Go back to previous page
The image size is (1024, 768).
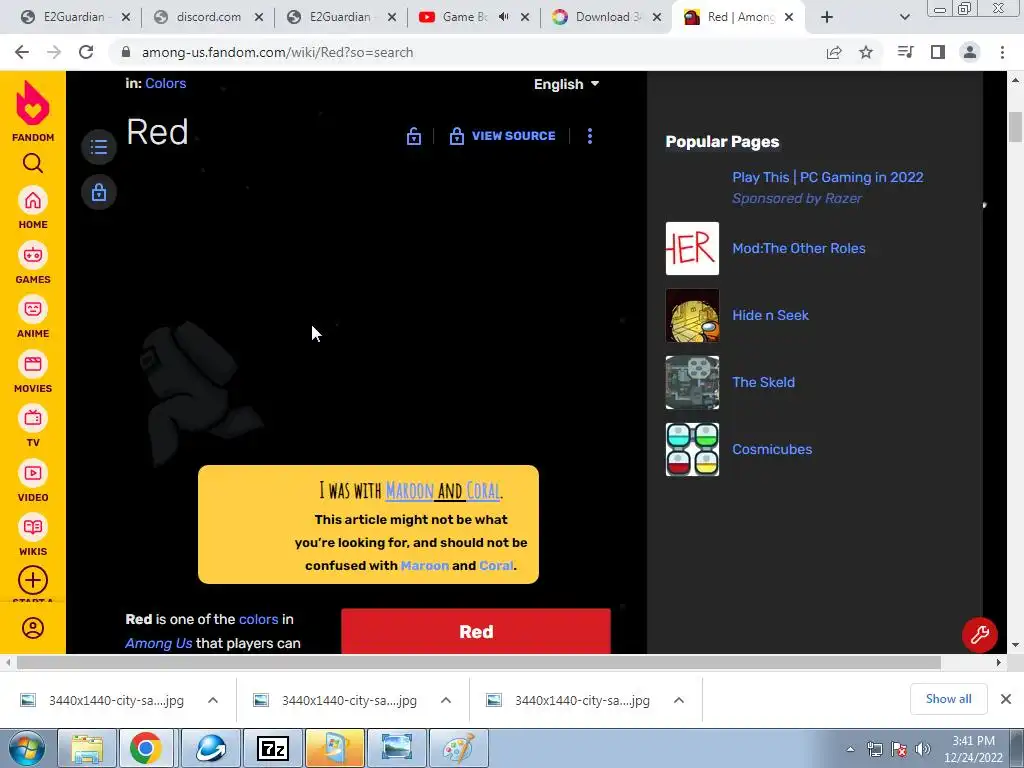22,52
